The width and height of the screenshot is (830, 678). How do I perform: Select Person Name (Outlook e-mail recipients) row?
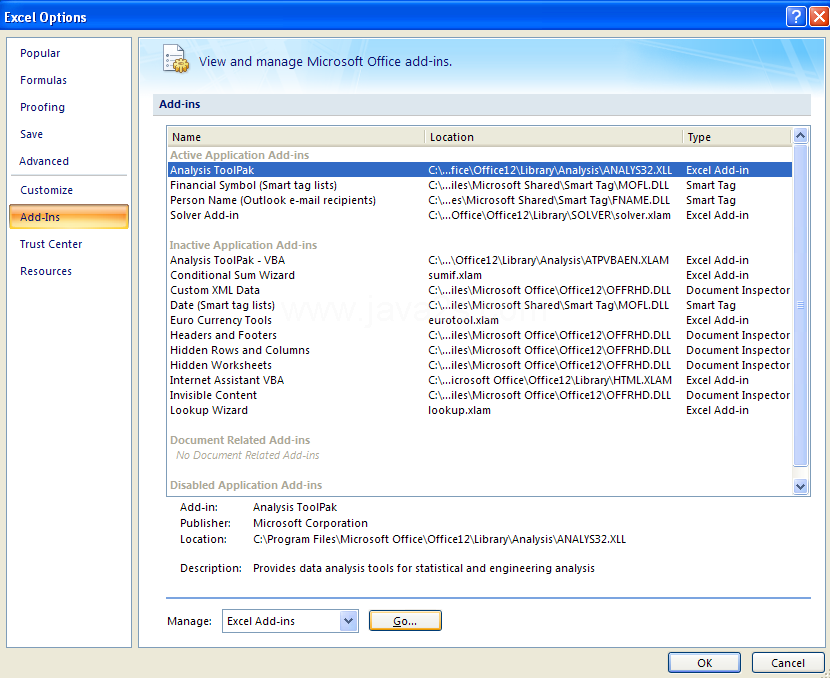coord(480,200)
